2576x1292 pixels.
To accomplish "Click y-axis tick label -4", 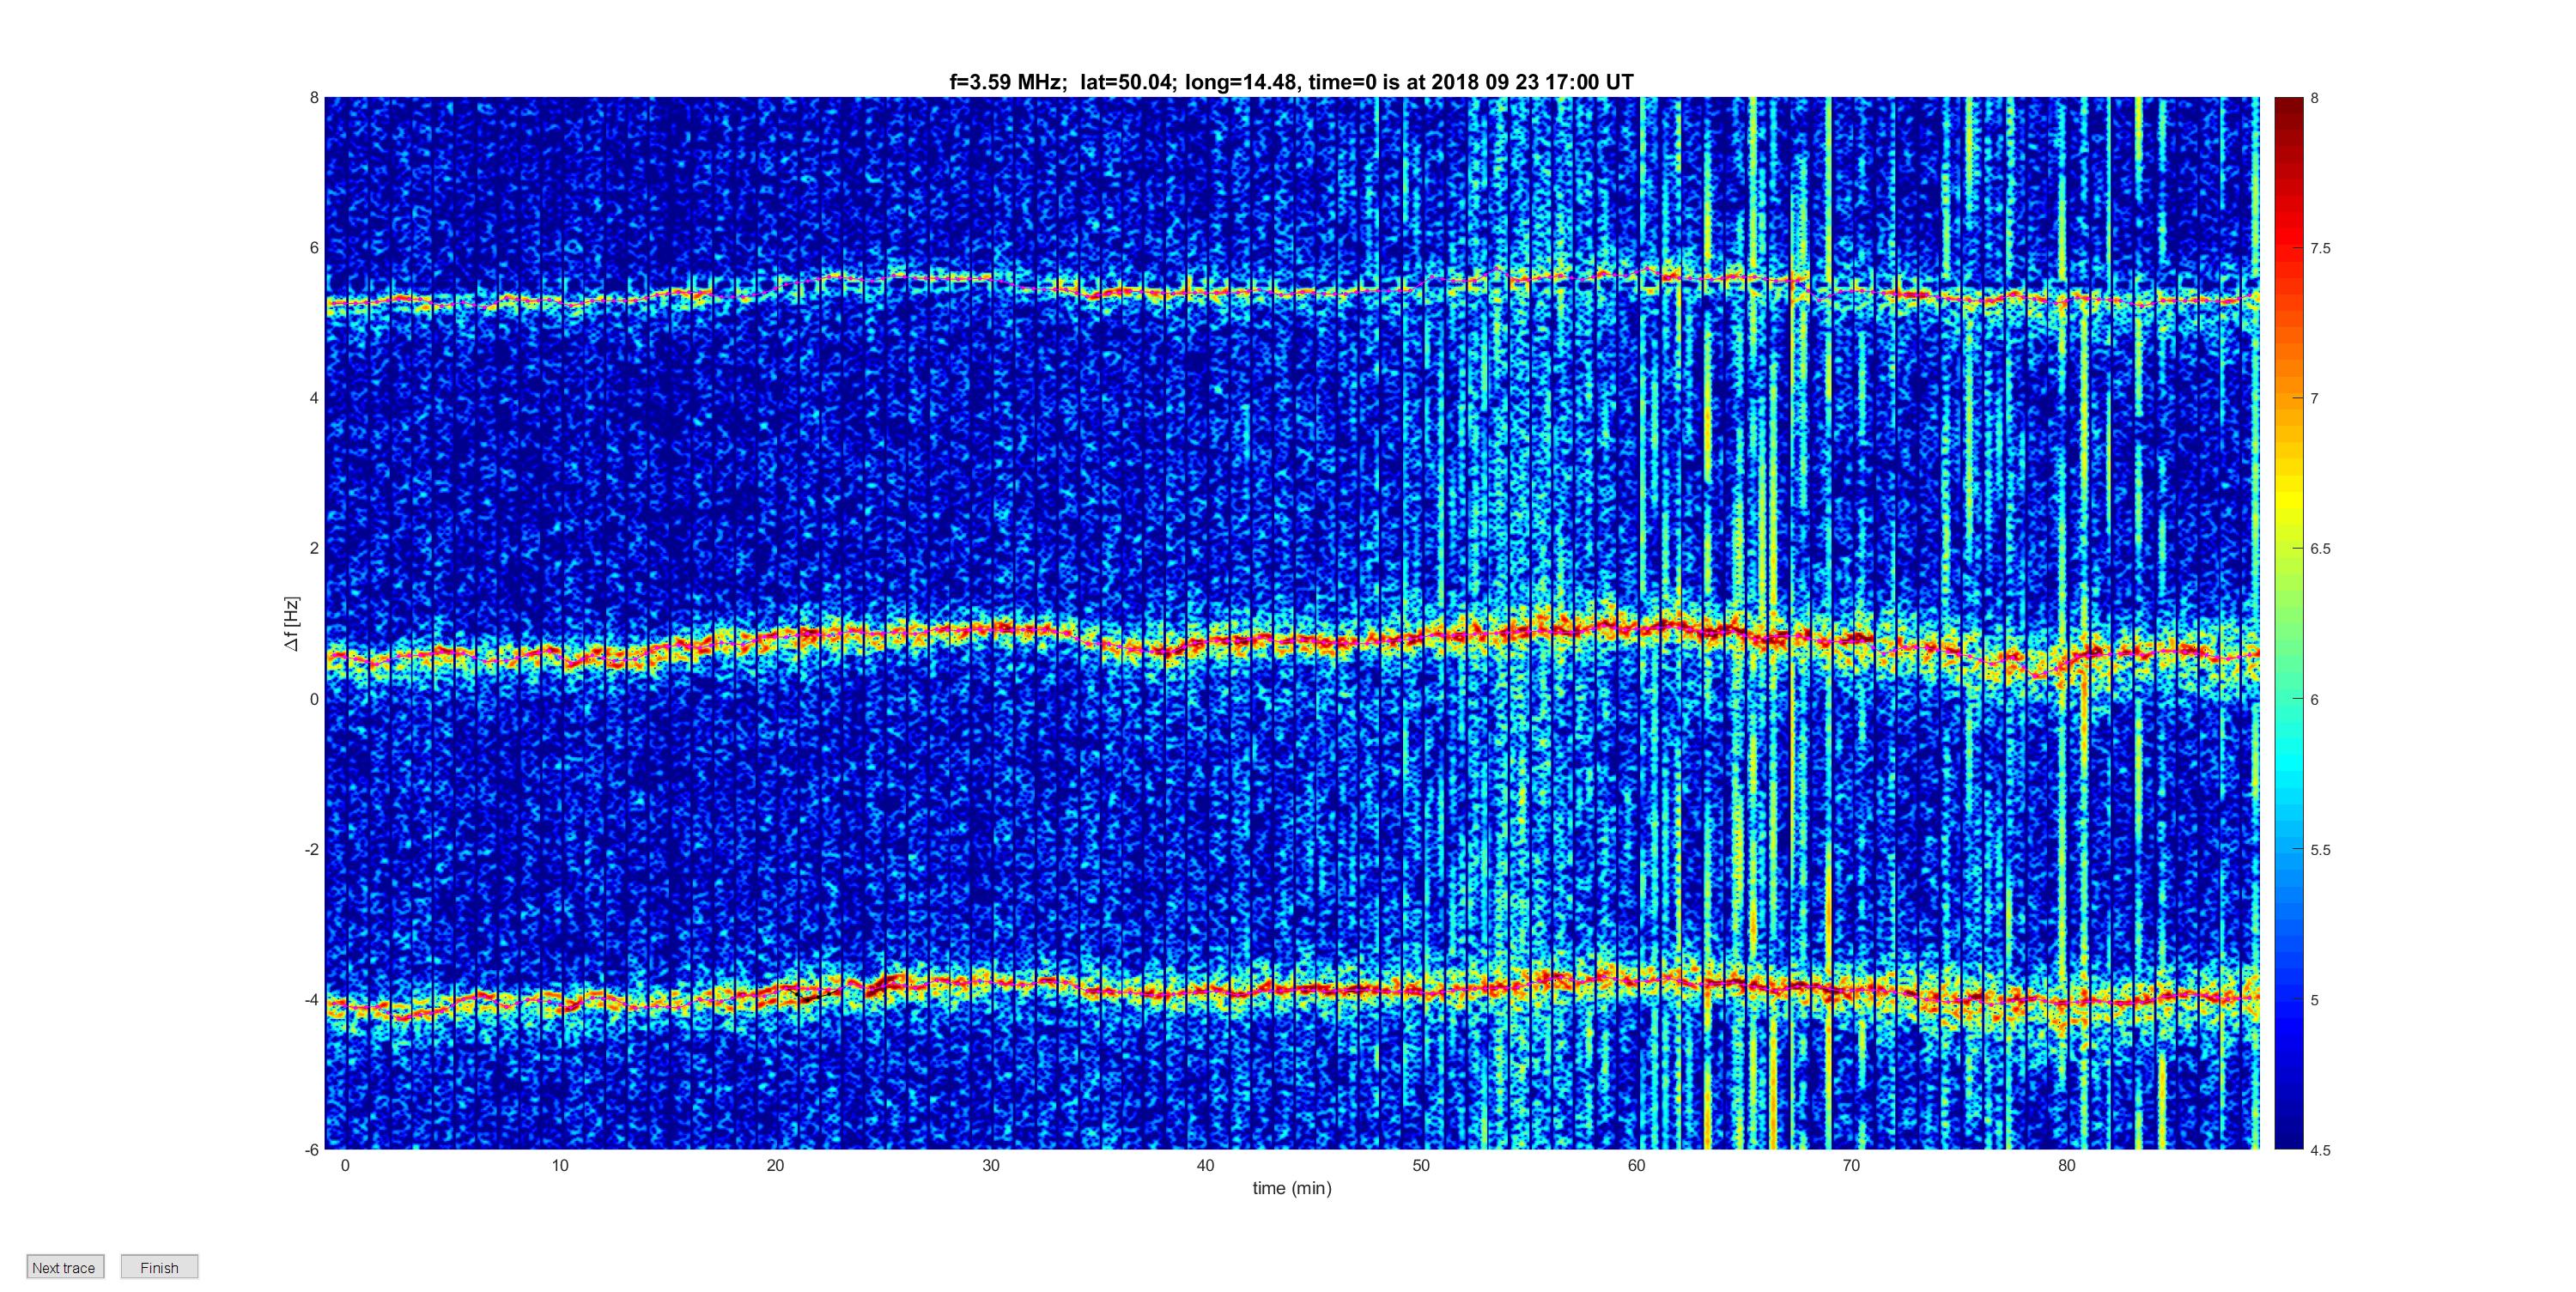I will click(x=312, y=1000).
